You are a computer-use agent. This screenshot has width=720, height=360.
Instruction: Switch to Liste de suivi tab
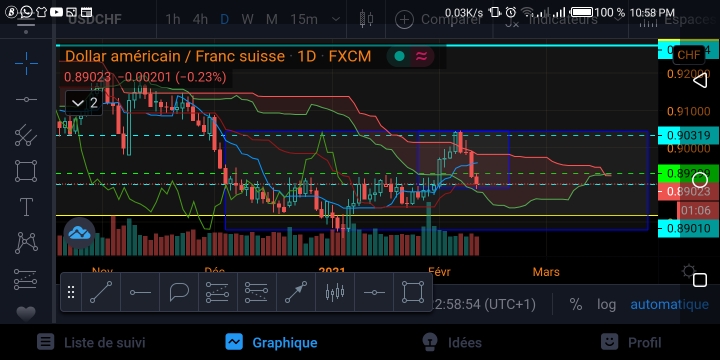point(91,343)
